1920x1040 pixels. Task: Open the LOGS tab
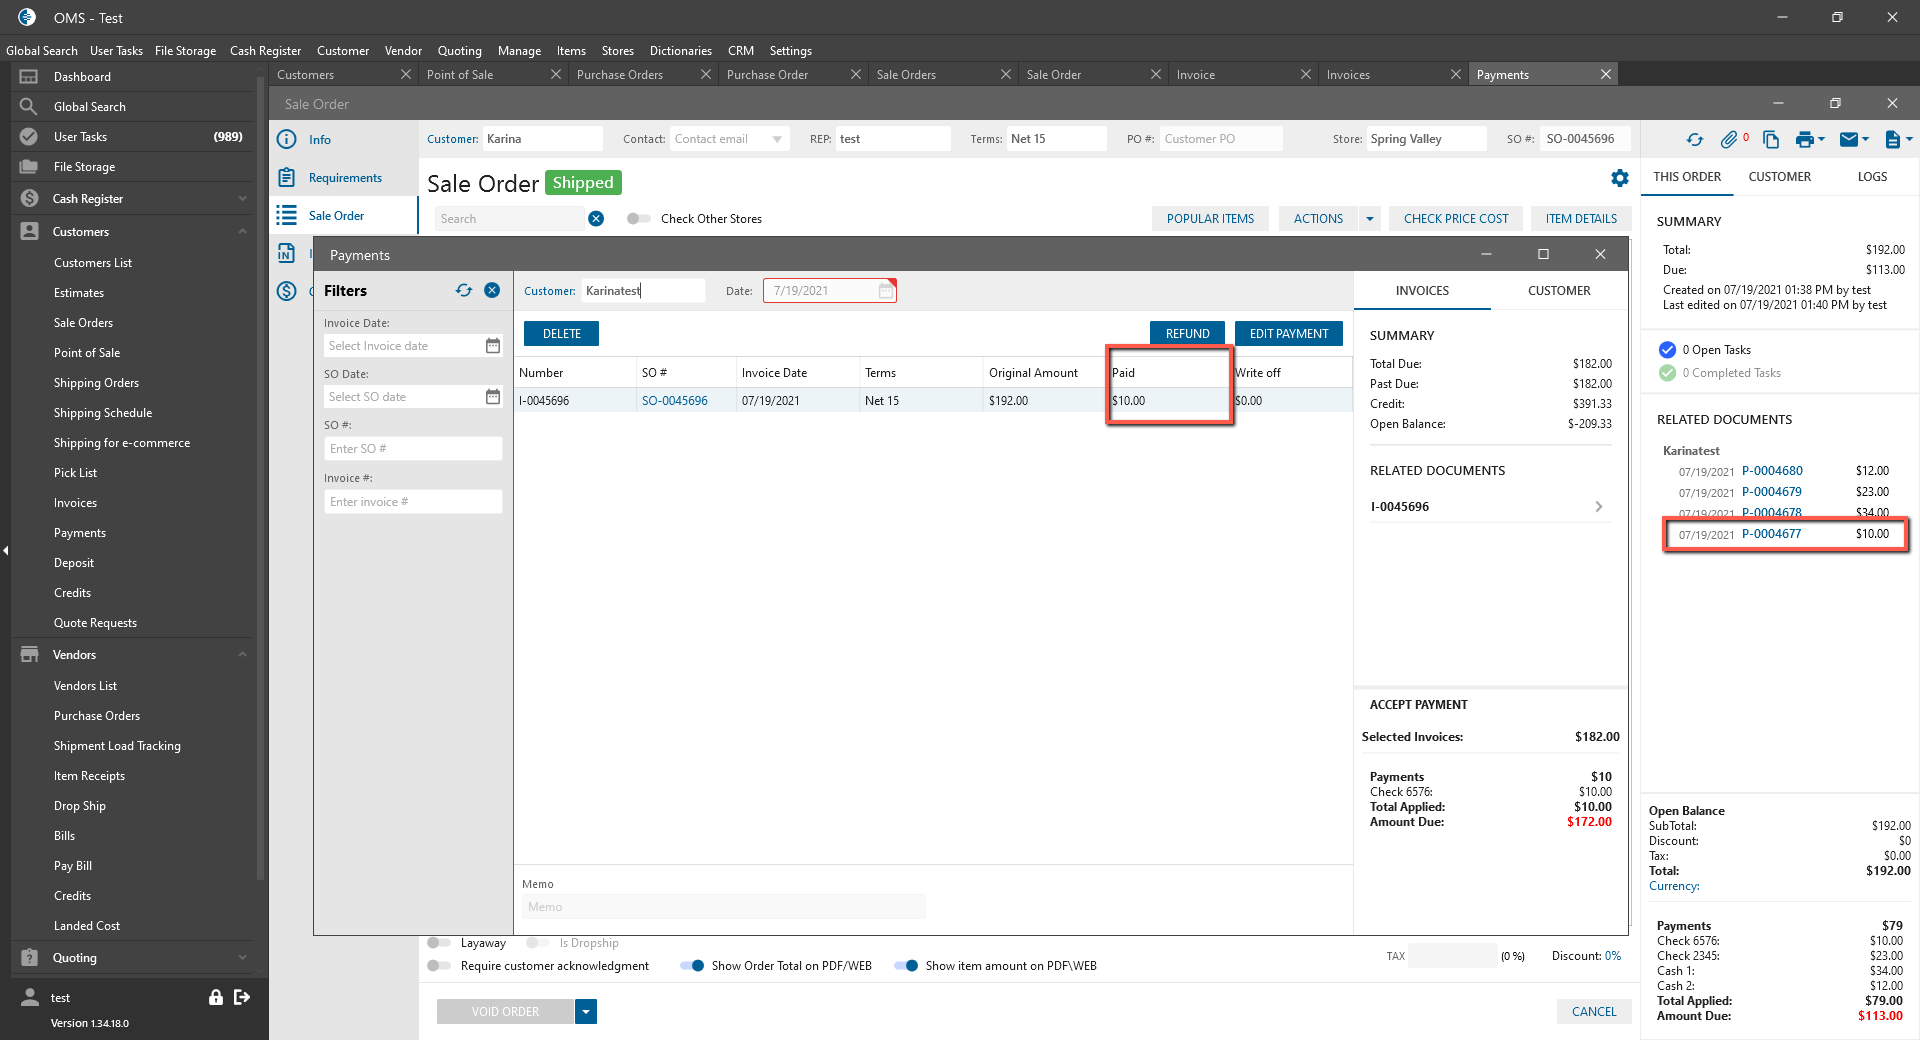coord(1872,177)
